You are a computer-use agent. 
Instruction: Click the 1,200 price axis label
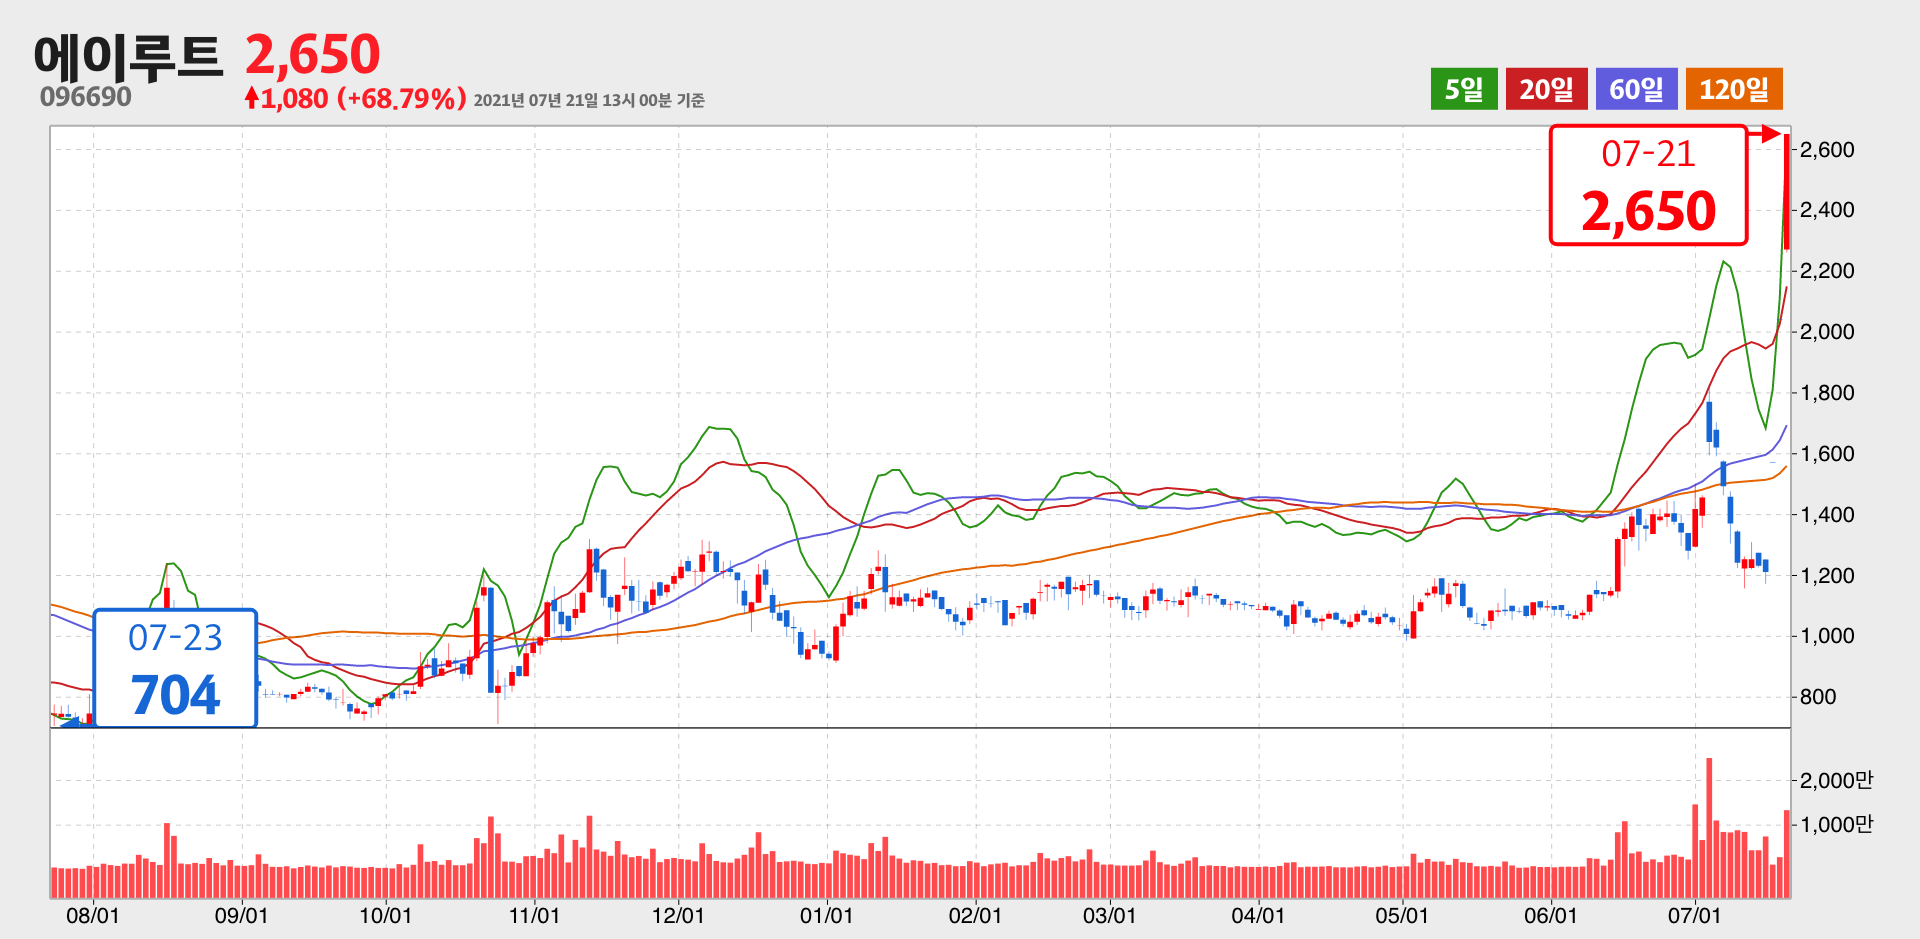coord(1827,576)
